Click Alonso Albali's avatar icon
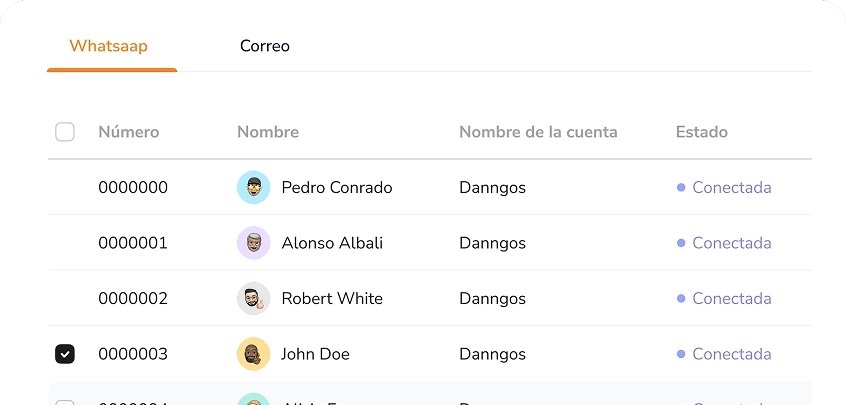Screen dimensions: 846x405 253,243
